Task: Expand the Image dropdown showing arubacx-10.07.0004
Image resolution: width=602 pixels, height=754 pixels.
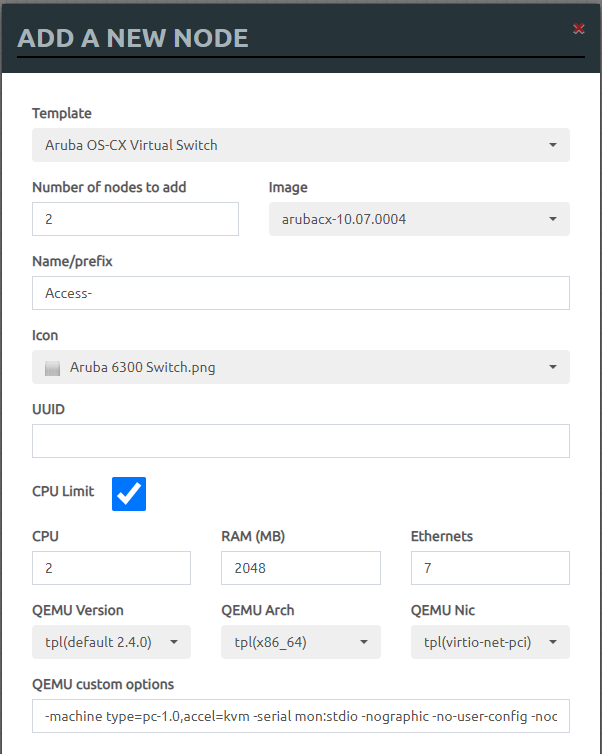Action: 418,219
